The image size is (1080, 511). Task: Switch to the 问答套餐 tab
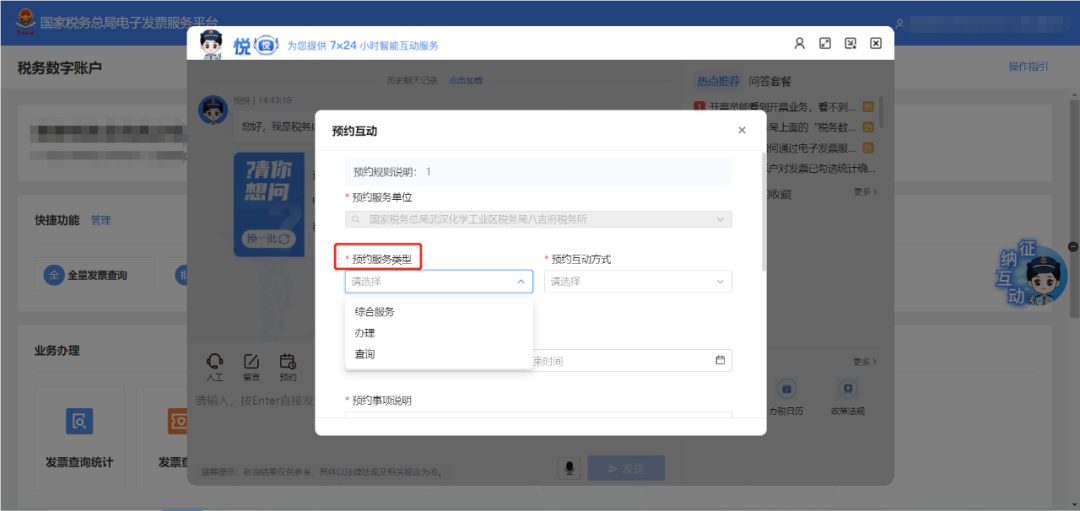770,81
